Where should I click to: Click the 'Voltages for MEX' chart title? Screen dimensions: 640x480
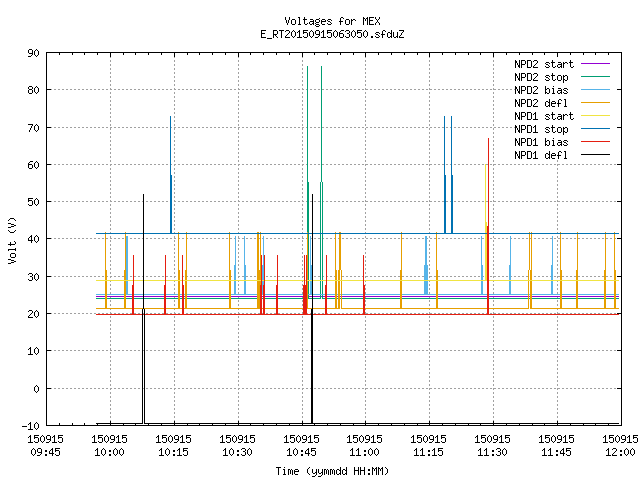[332, 21]
